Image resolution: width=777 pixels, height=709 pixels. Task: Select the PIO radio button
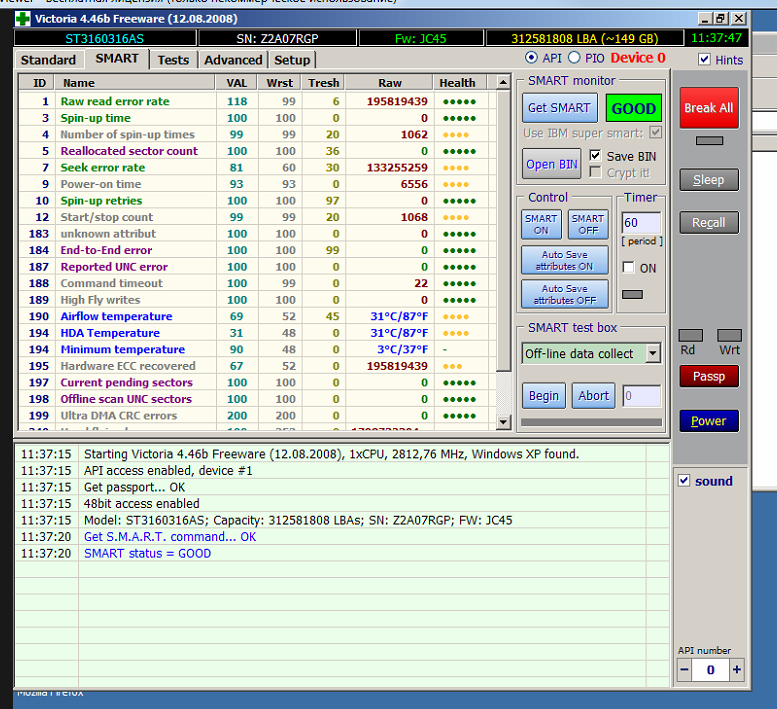click(x=574, y=58)
